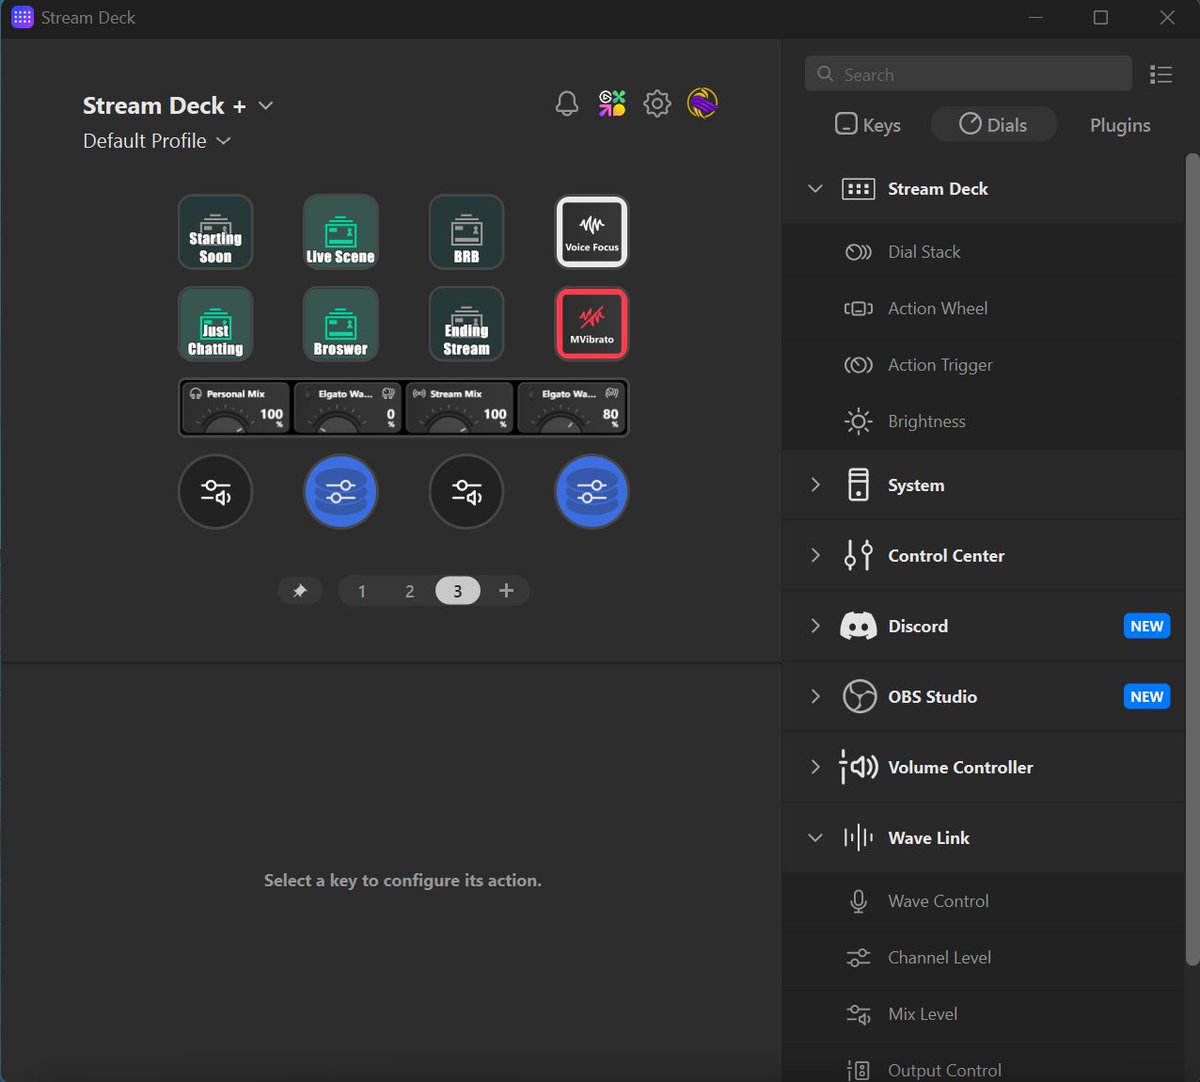
Task: Click the action list vertical scrollbar
Action: 1191,560
